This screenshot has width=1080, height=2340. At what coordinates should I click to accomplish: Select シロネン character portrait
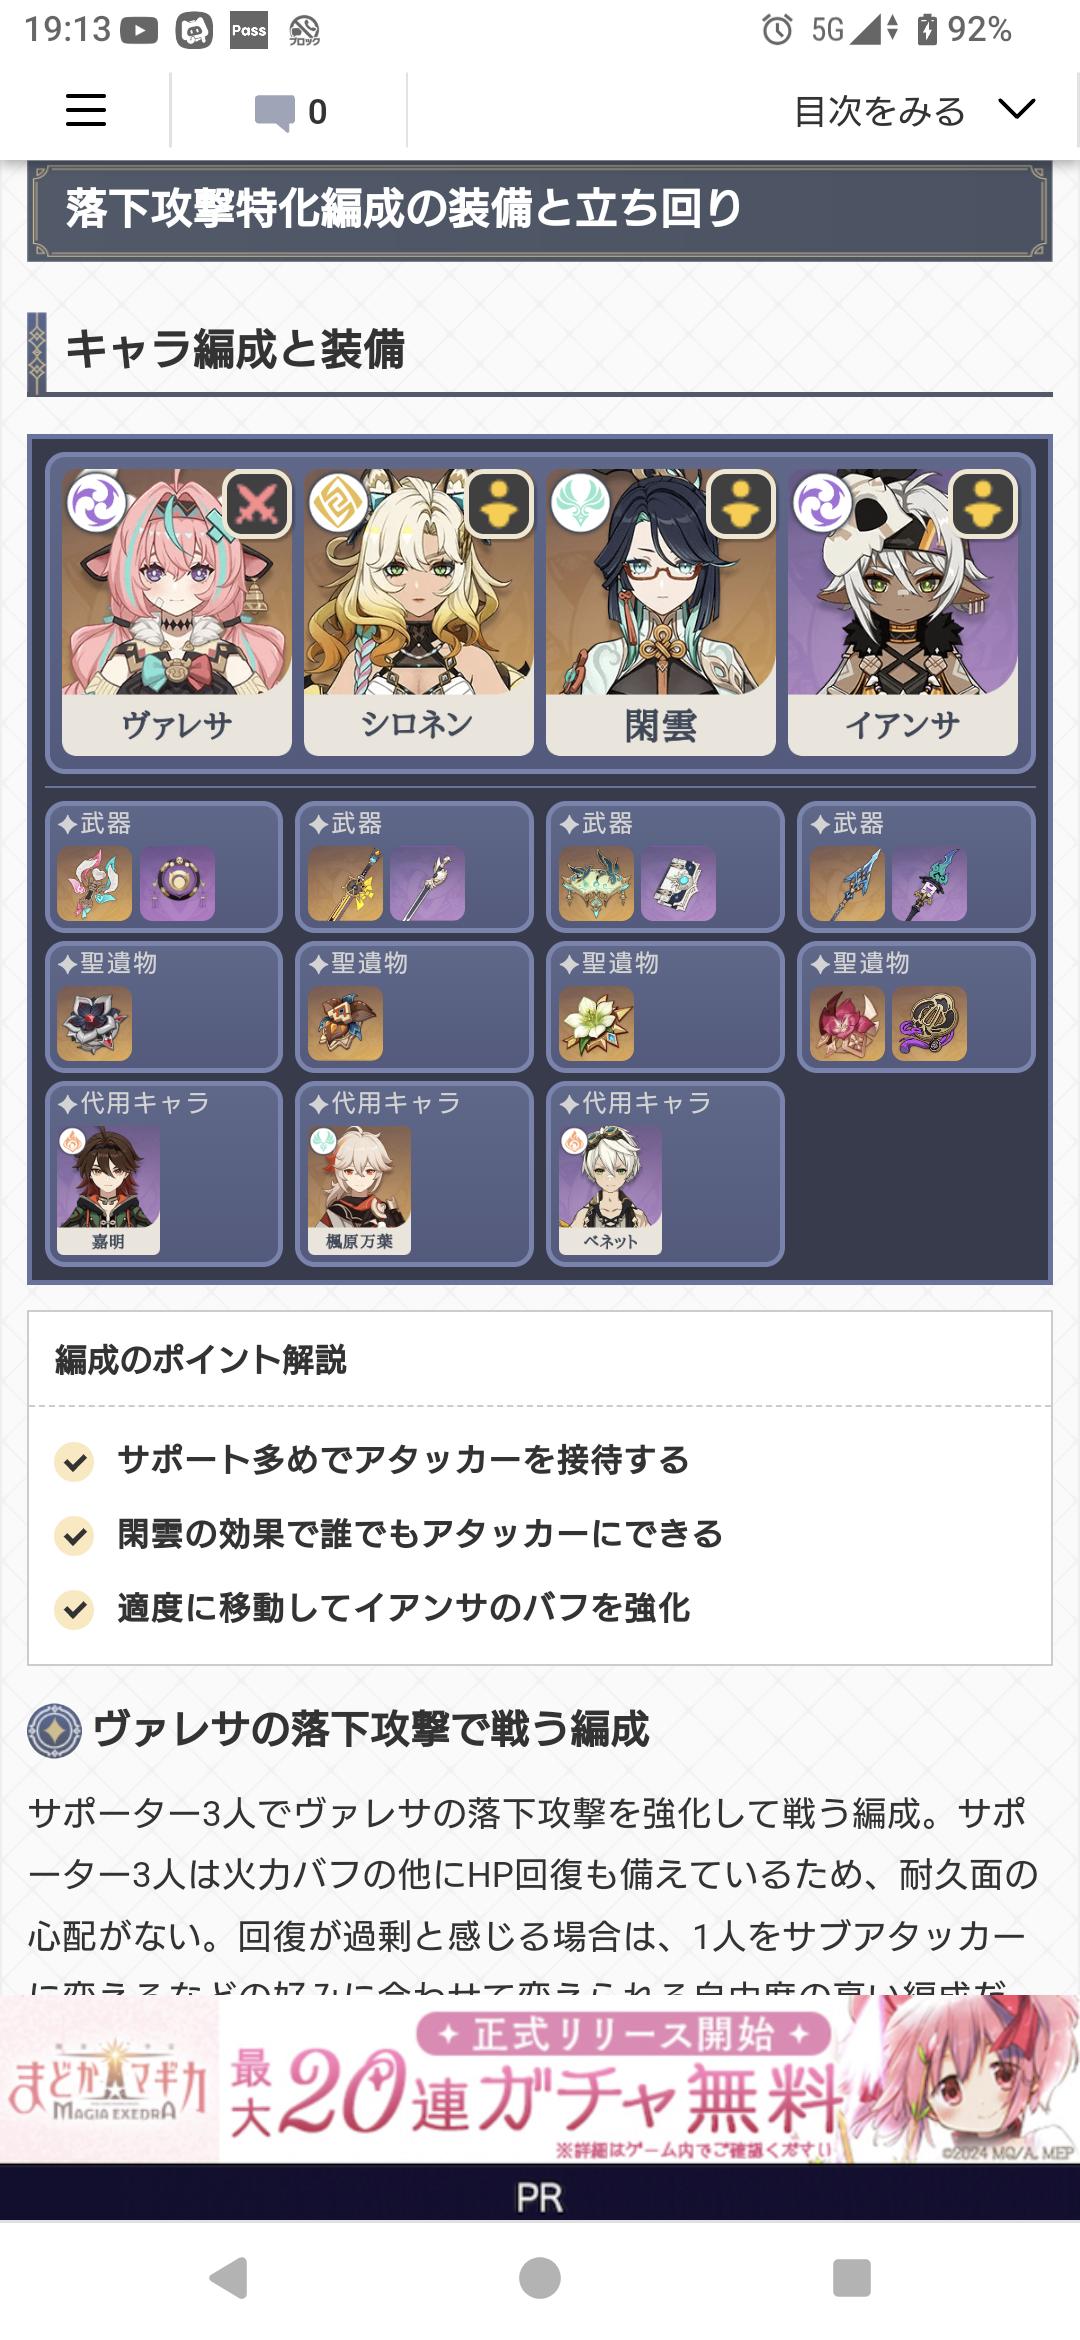pos(418,612)
